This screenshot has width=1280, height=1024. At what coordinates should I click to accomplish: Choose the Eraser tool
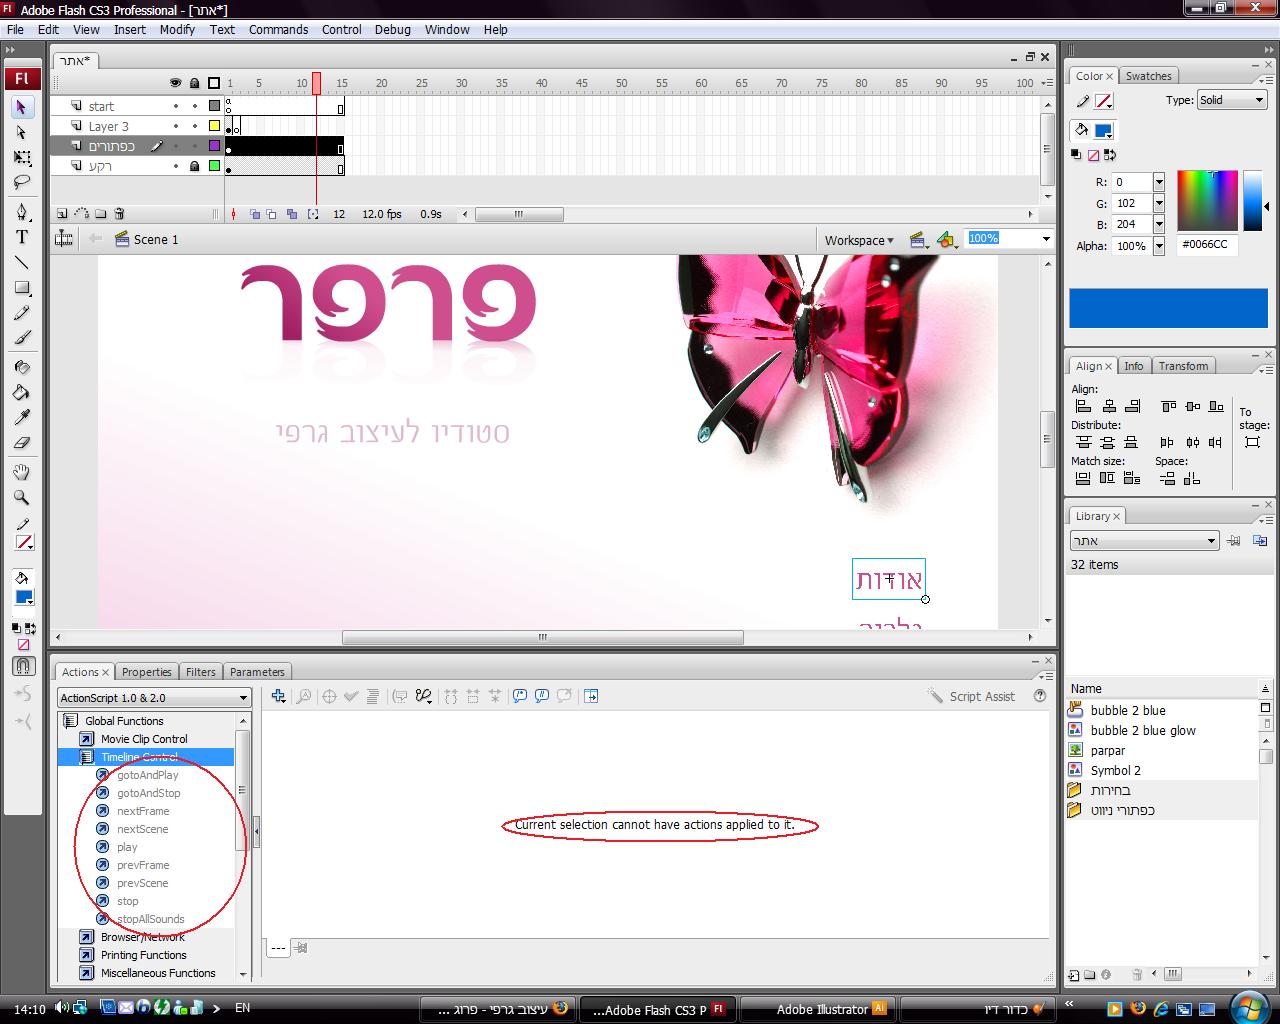[x=21, y=443]
